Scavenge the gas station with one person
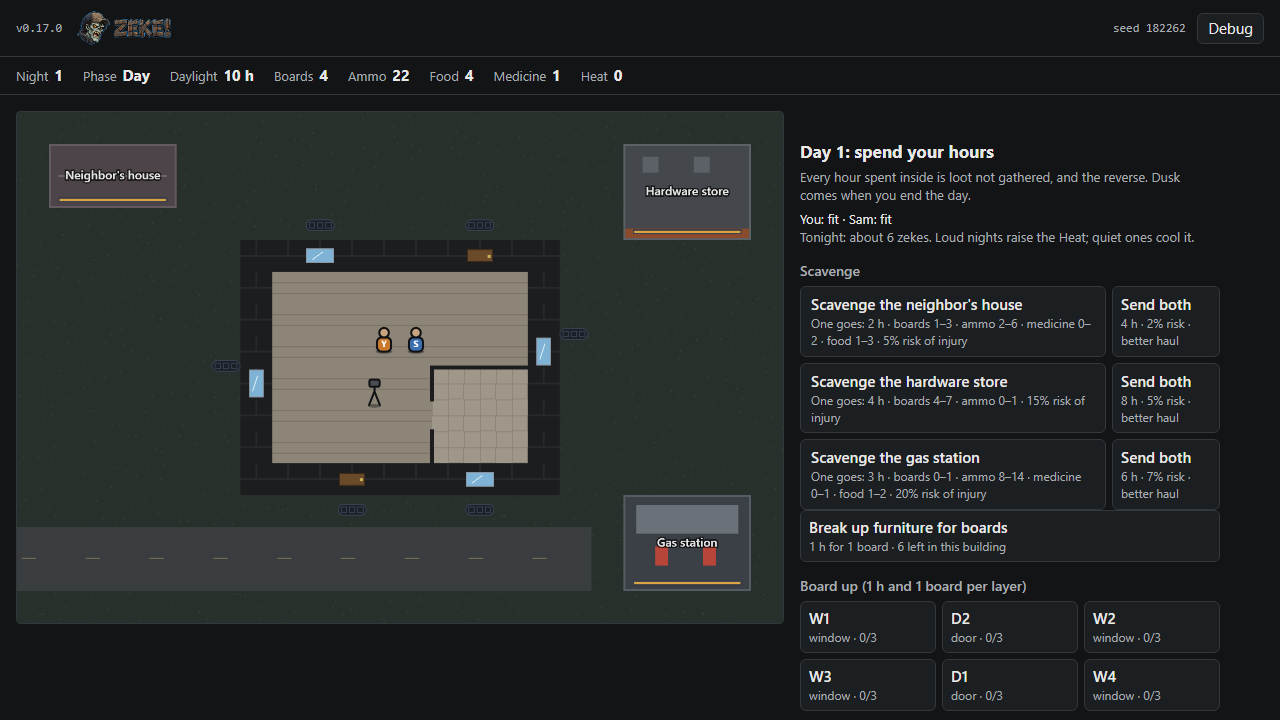 click(x=953, y=475)
